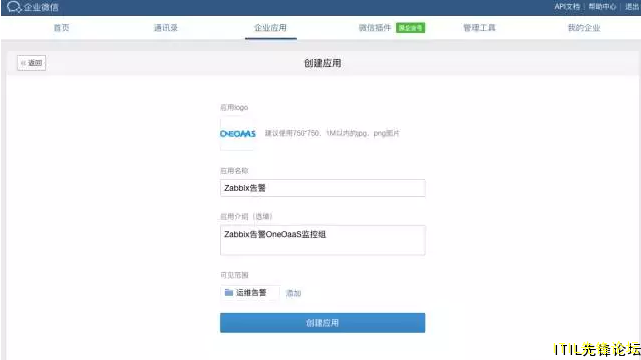
Task: Go to the 我的企业 tab
Action: [x=584, y=28]
